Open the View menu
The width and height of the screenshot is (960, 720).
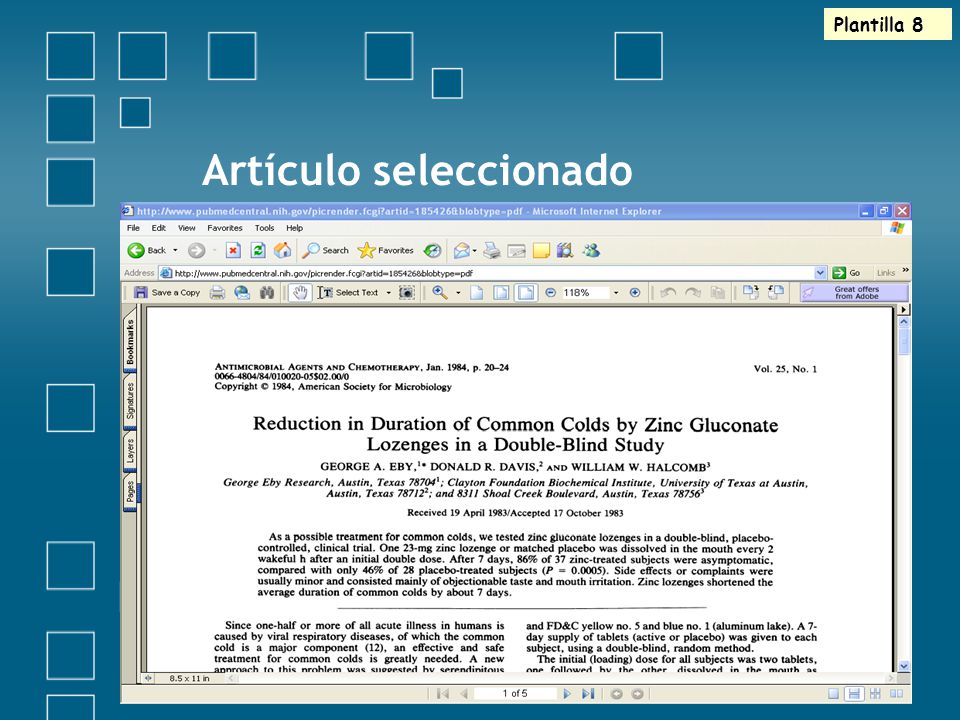[x=187, y=228]
